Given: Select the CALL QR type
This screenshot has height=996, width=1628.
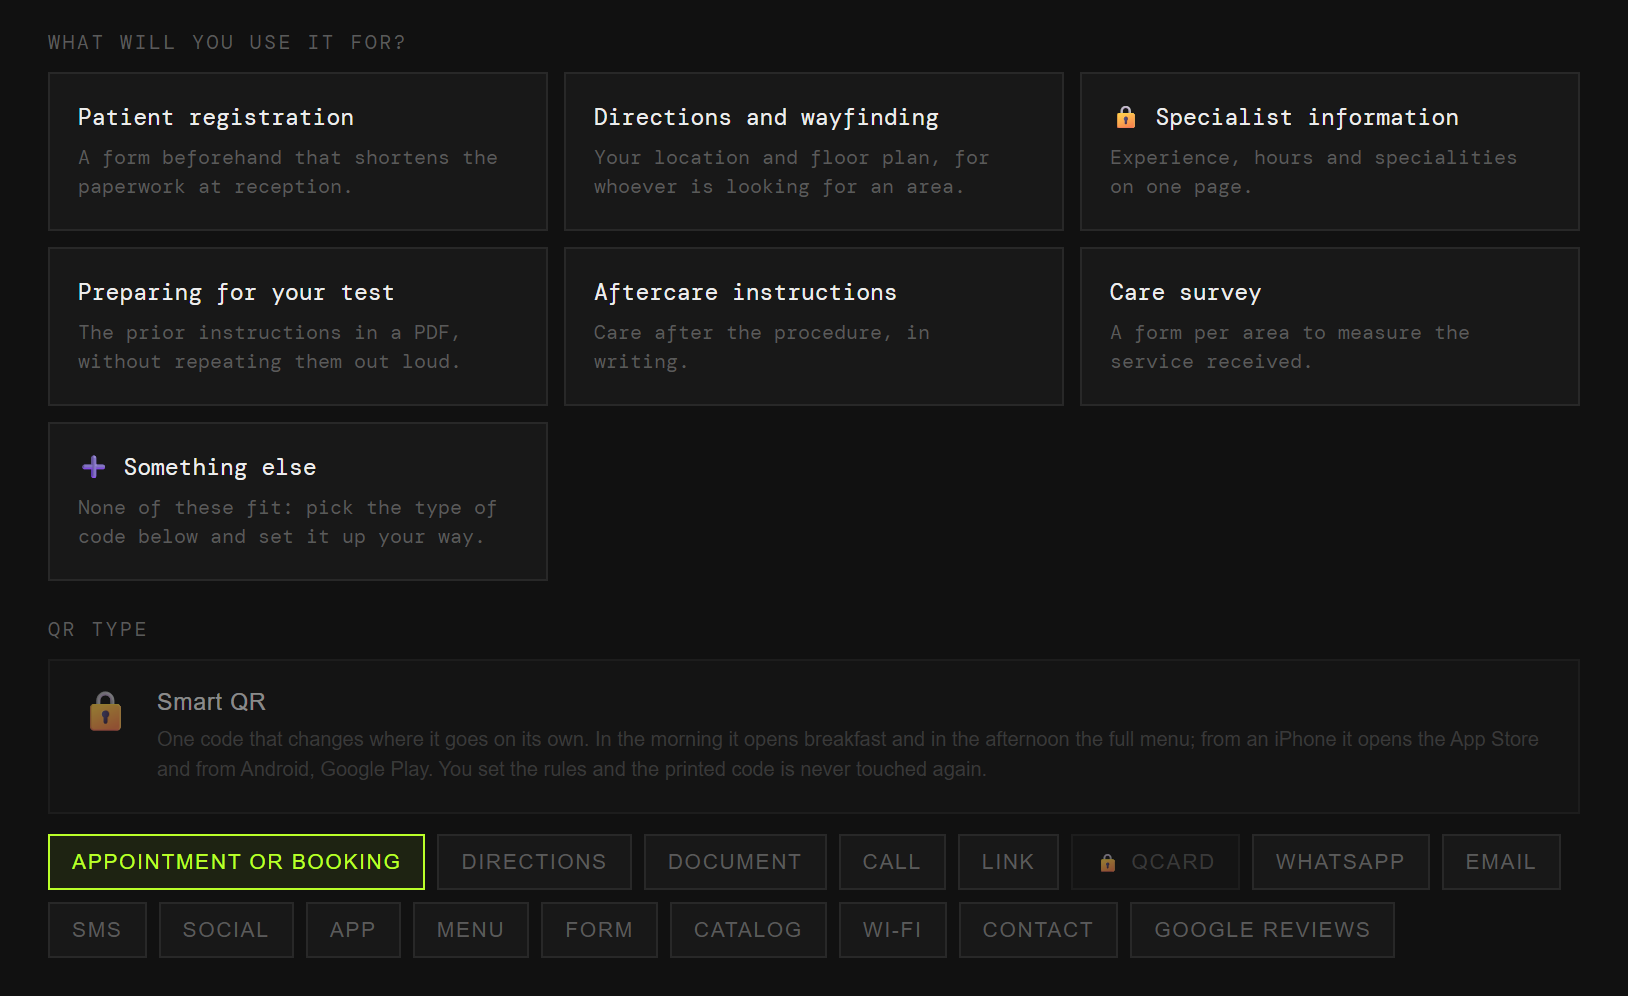Looking at the screenshot, I should click(x=892, y=862).
